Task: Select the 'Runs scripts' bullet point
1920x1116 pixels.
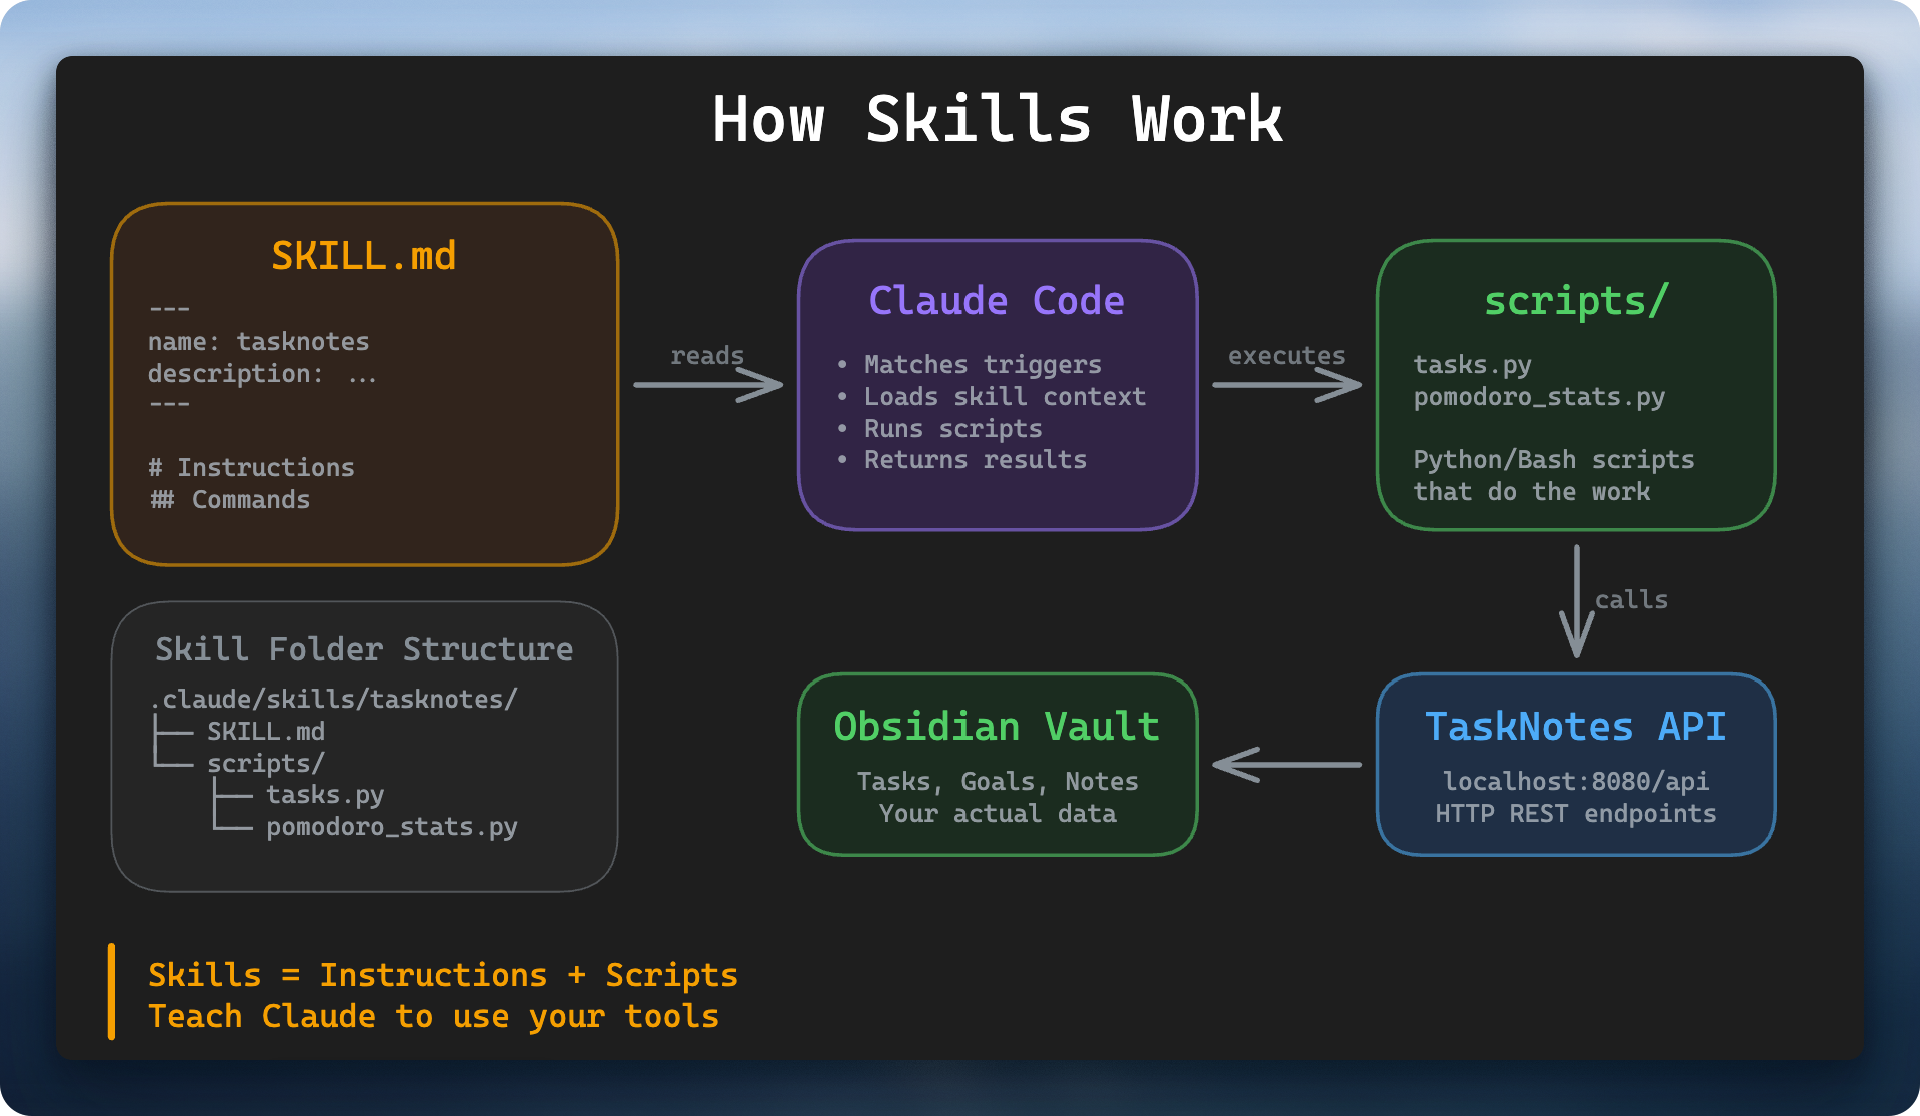Action: coord(952,428)
